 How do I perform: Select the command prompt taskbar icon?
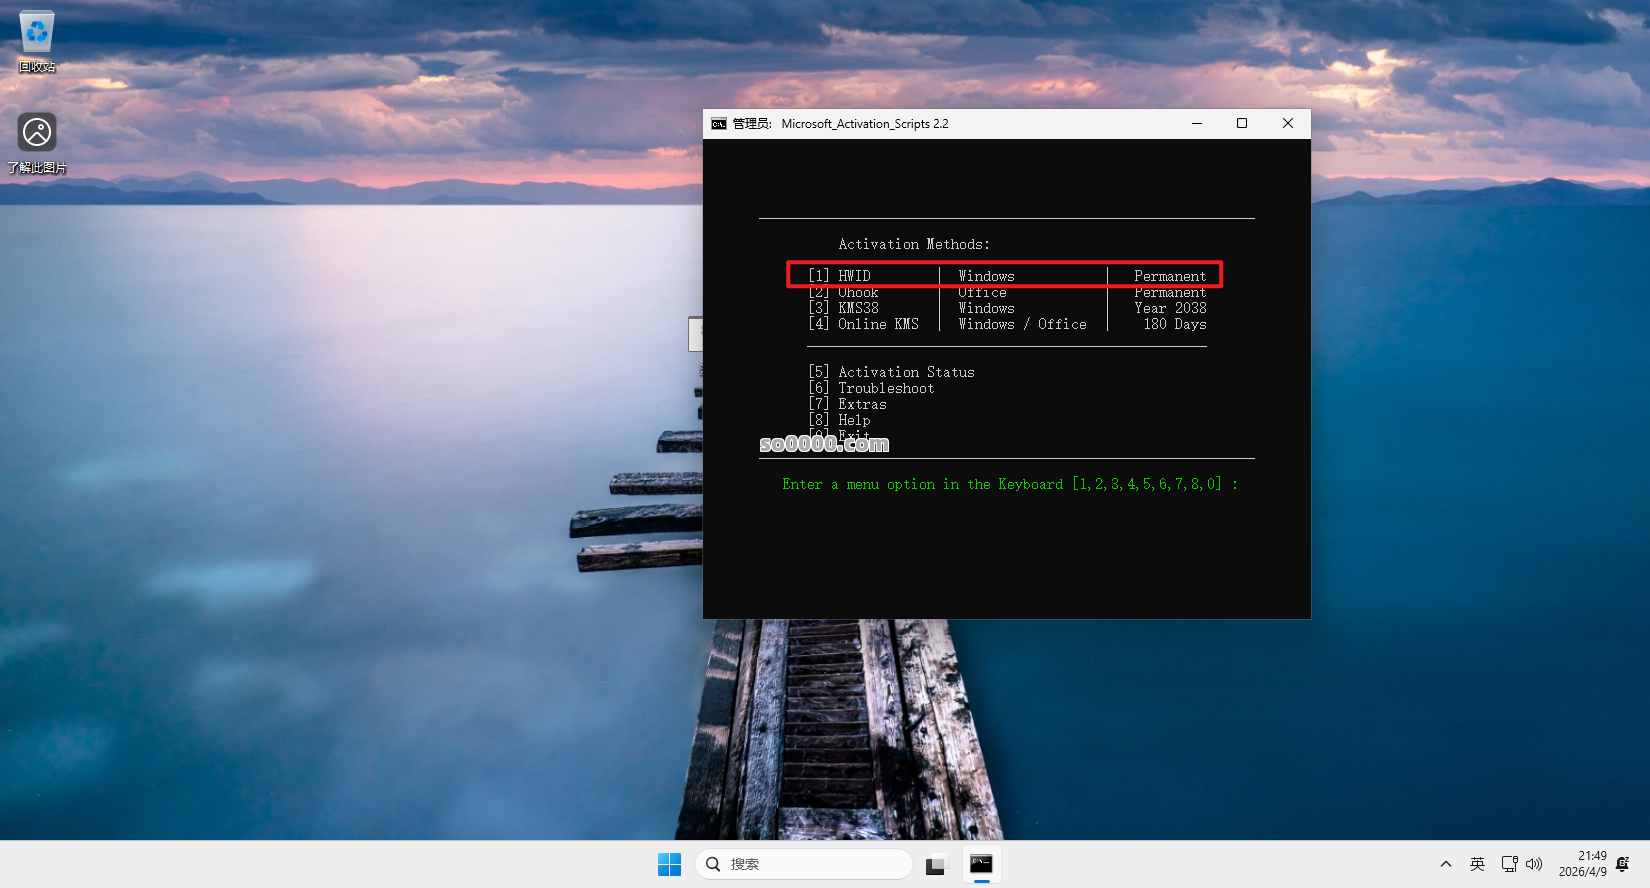click(x=981, y=864)
